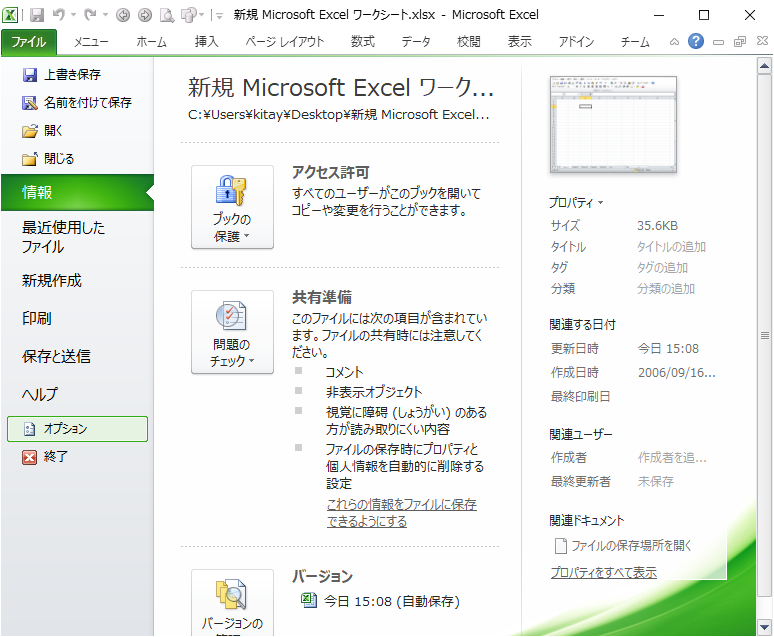This screenshot has height=637, width=774.
Task: Click scrollbar down arrow
Action: [x=764, y=628]
